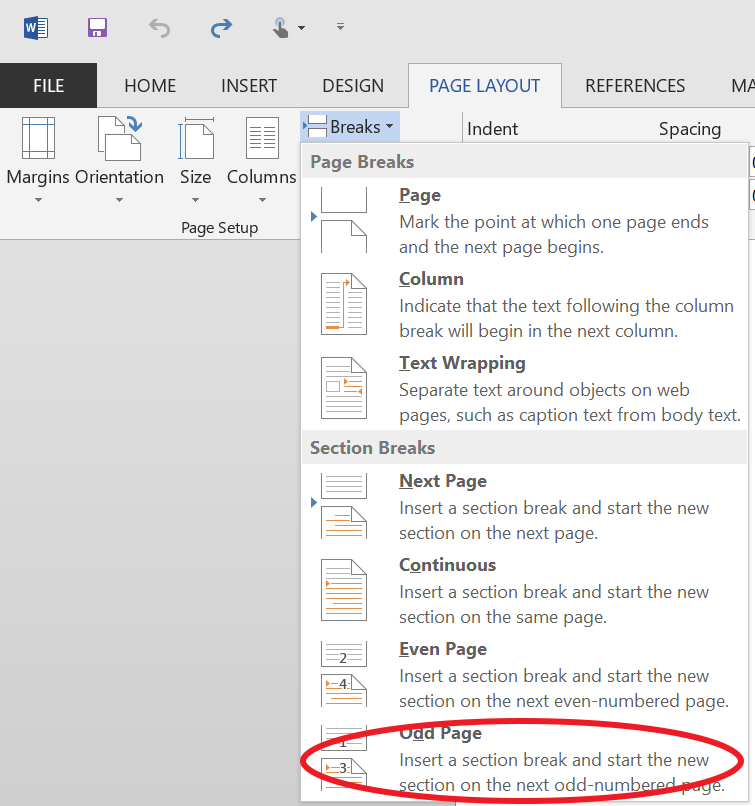
Task: Click the Word application icon
Action: [x=35, y=27]
